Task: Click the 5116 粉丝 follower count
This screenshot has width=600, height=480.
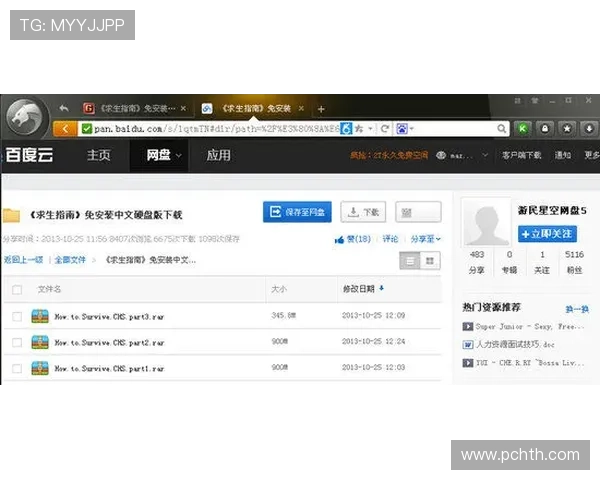Action: click(x=574, y=262)
